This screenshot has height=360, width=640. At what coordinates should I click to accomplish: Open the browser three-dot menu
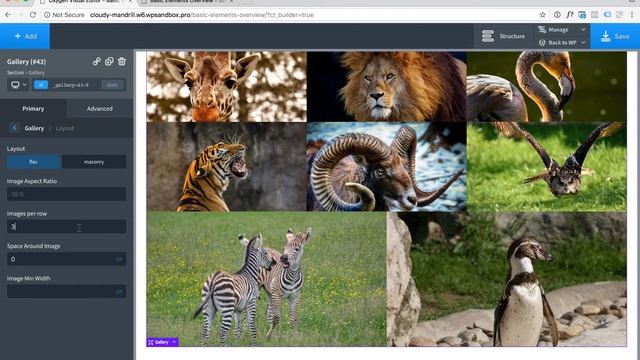coord(632,15)
